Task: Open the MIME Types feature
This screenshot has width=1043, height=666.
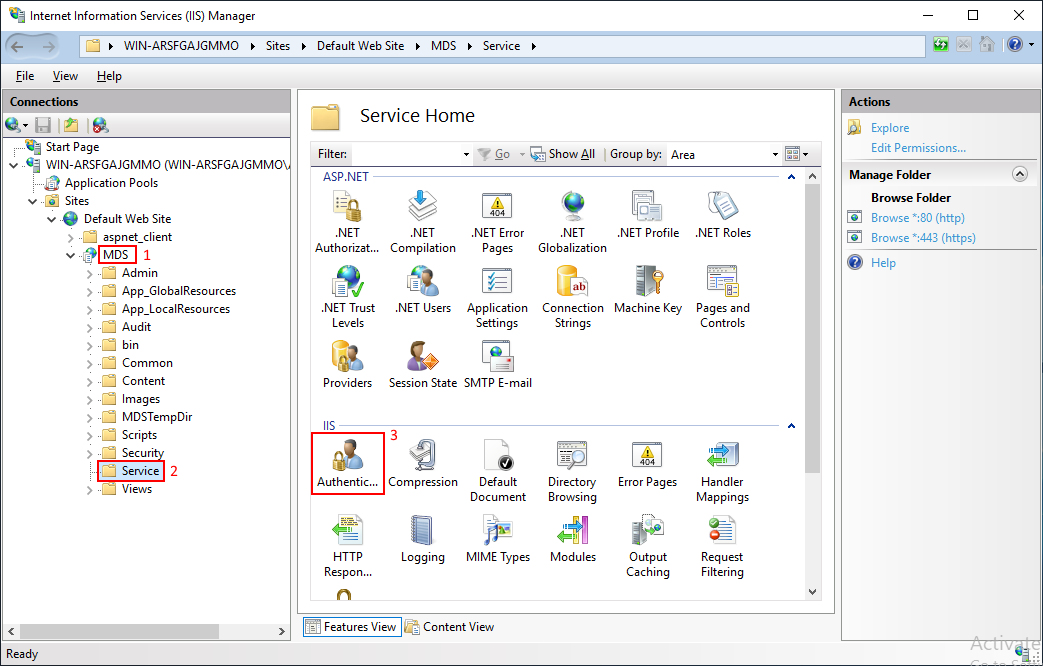Action: click(498, 539)
